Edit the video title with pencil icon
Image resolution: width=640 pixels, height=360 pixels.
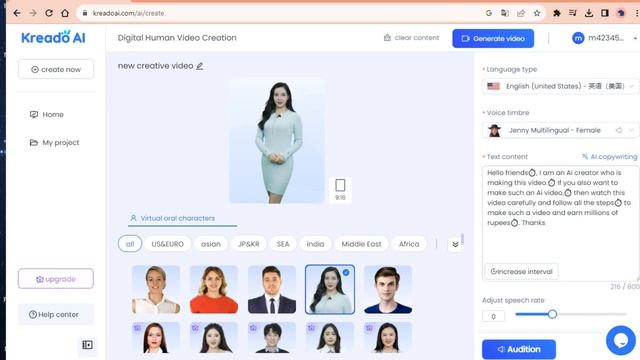click(200, 66)
